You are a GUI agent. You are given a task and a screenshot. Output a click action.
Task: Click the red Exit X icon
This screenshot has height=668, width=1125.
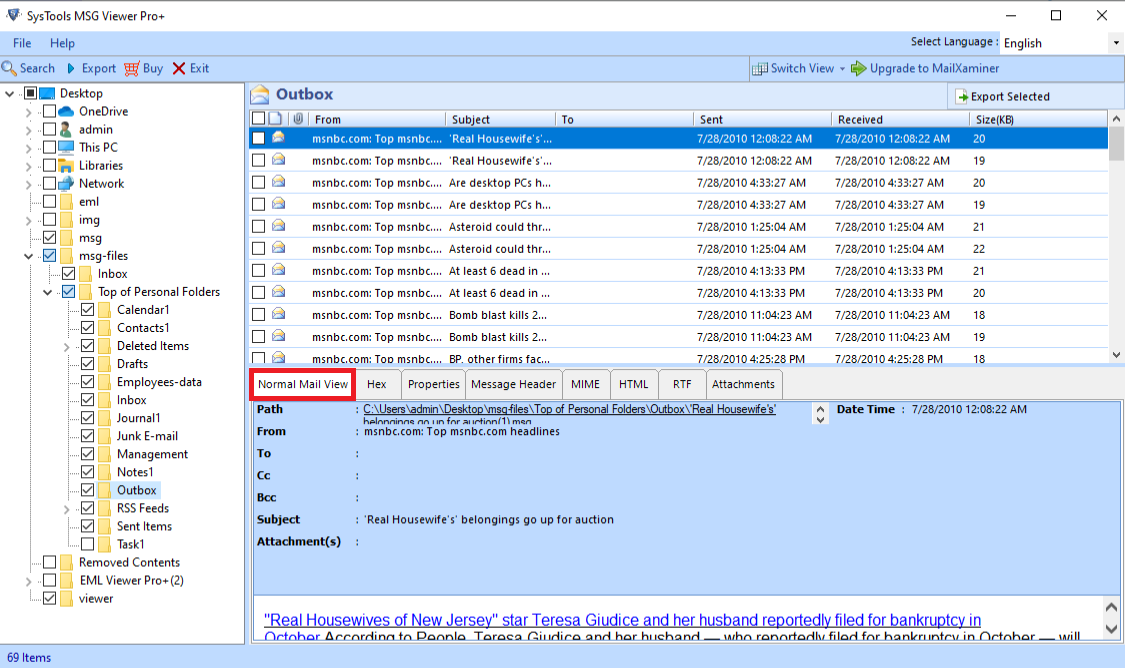(x=179, y=68)
